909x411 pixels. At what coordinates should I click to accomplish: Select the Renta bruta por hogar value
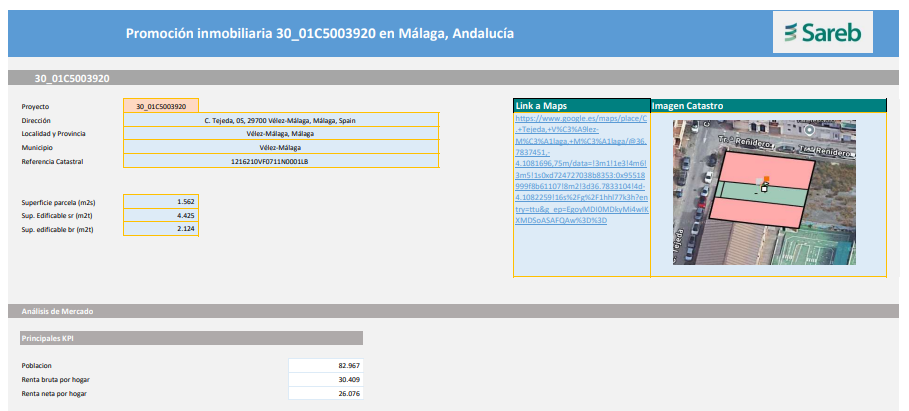326,380
